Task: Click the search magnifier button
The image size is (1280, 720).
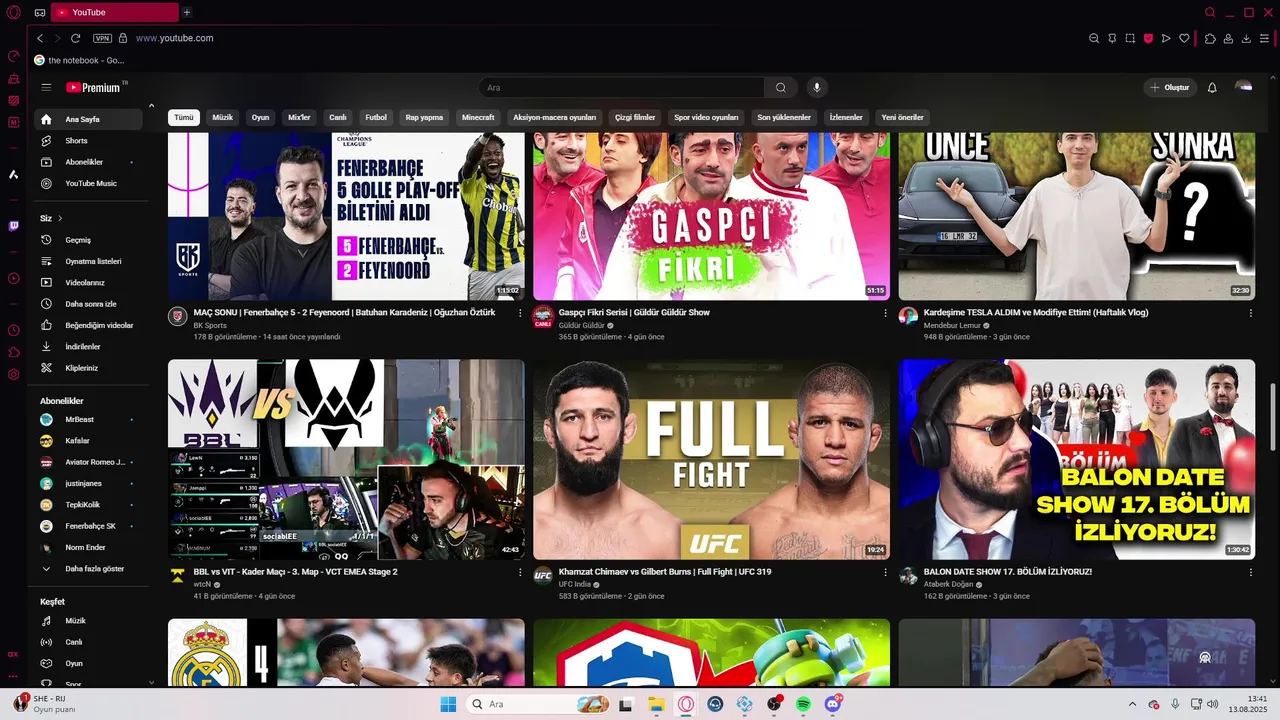Action: pyautogui.click(x=781, y=87)
